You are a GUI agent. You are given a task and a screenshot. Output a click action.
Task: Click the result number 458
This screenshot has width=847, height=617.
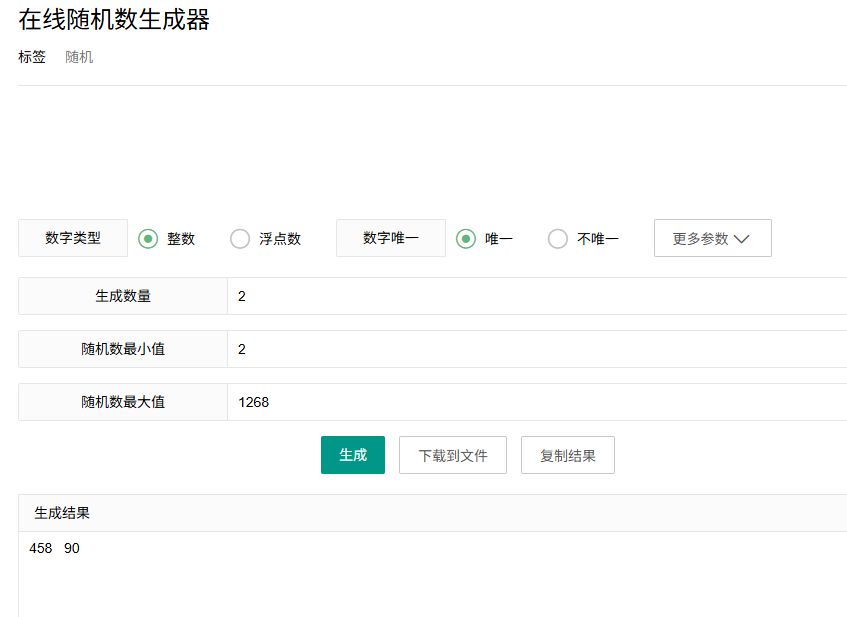pos(41,548)
